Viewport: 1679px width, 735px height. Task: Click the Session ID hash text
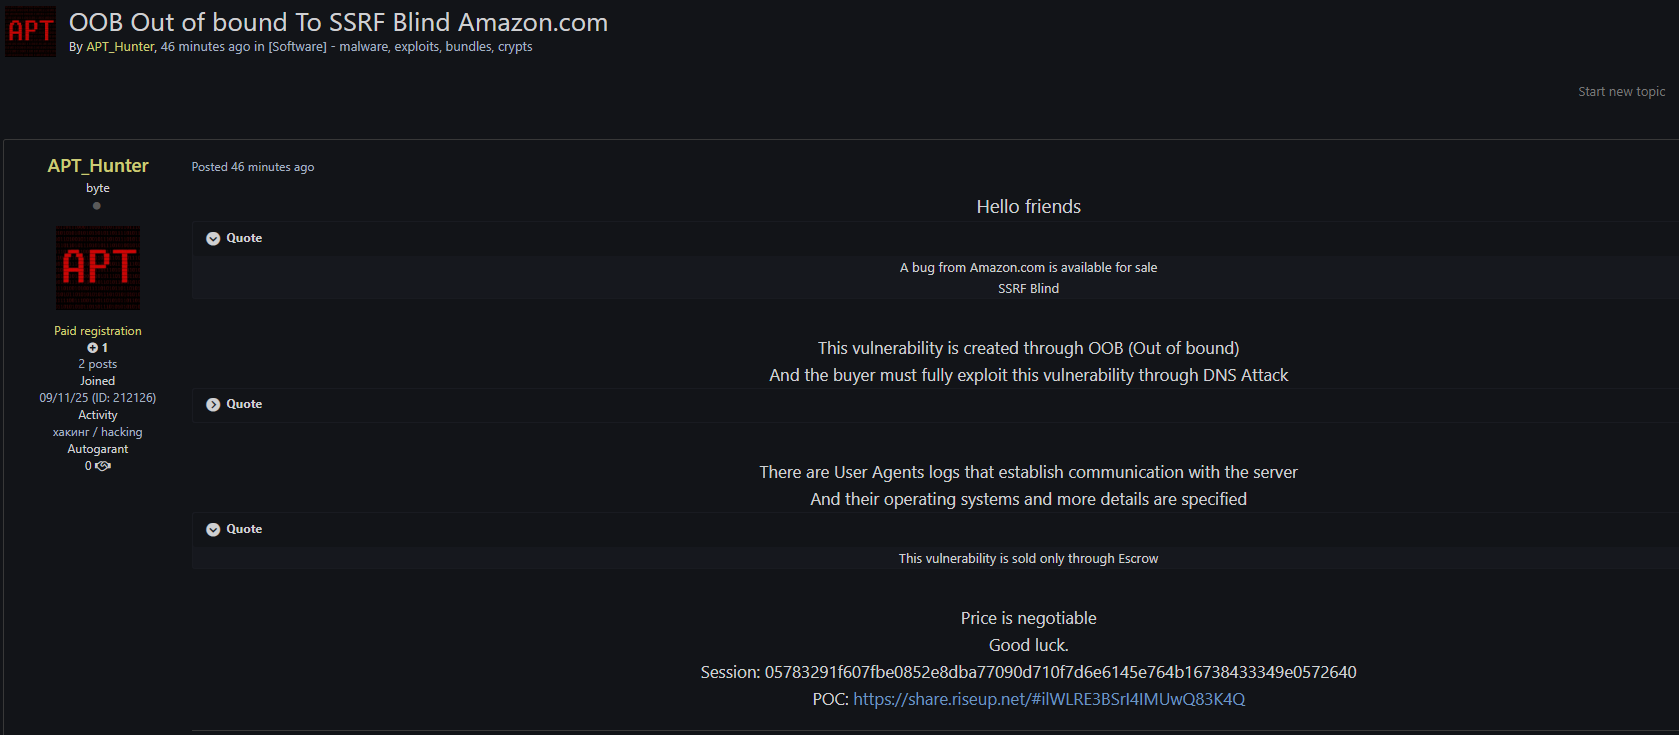click(1060, 672)
